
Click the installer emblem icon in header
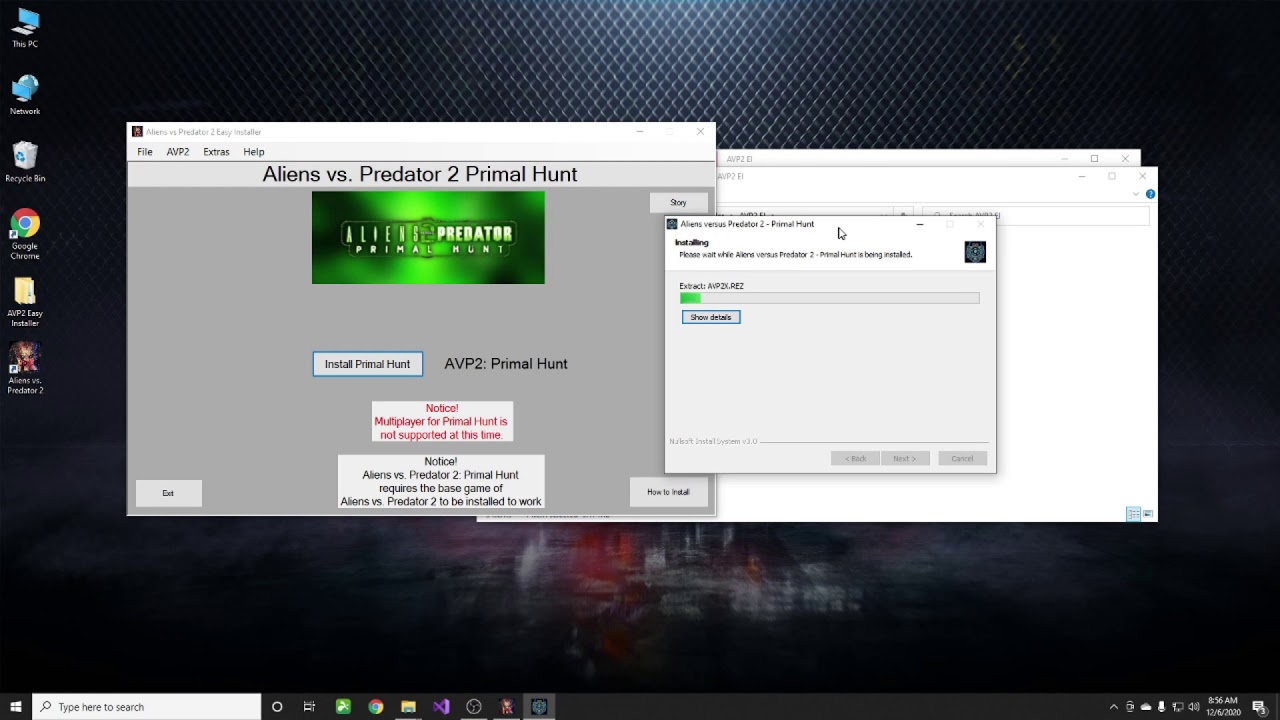[975, 252]
